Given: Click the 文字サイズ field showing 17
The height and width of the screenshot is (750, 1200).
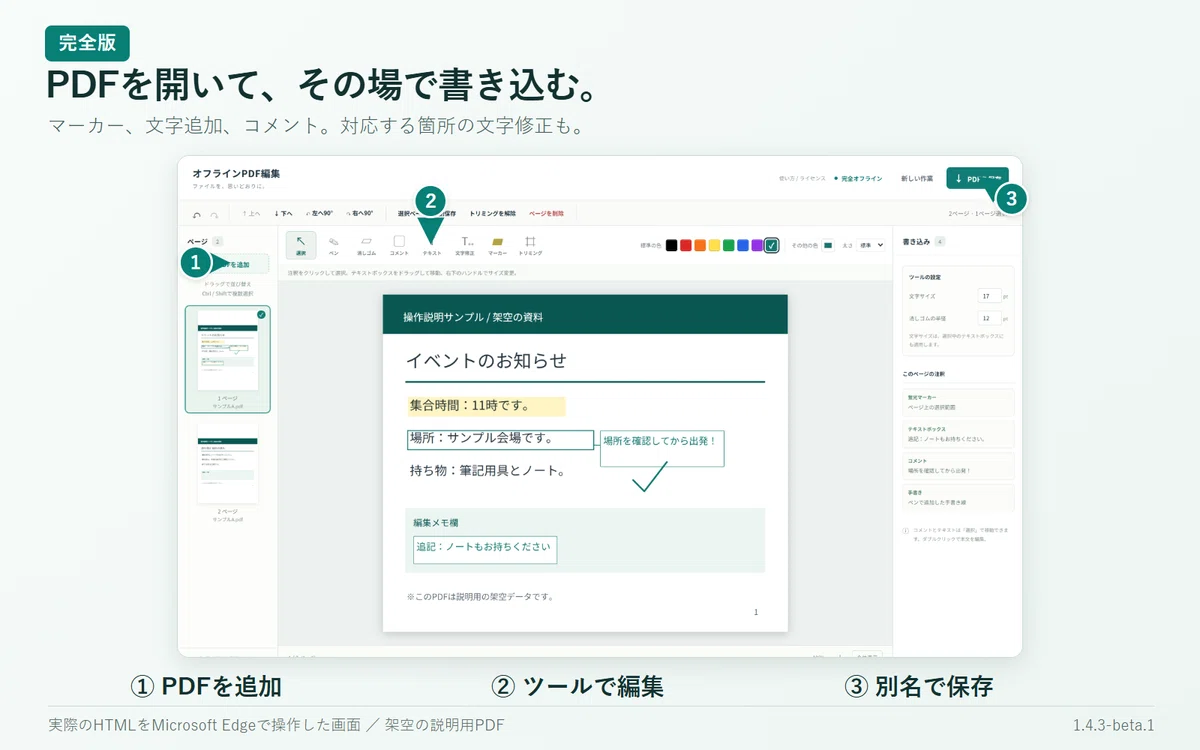Looking at the screenshot, I should (x=988, y=296).
